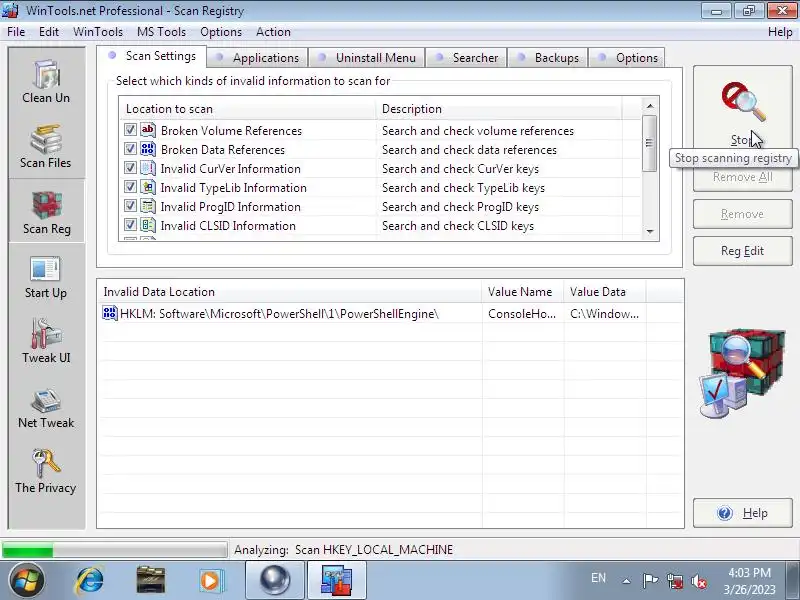Click the registry cube logo image
This screenshot has height=600, width=800.
click(742, 373)
